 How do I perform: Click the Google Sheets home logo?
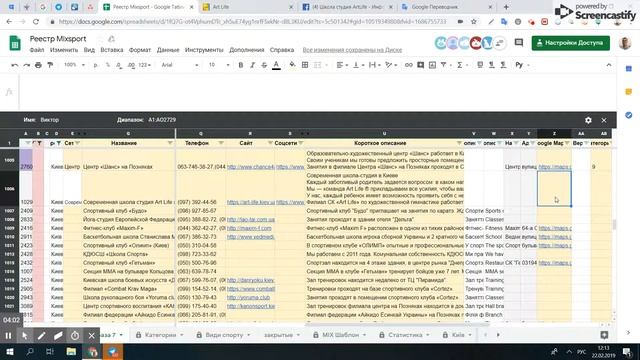15,43
